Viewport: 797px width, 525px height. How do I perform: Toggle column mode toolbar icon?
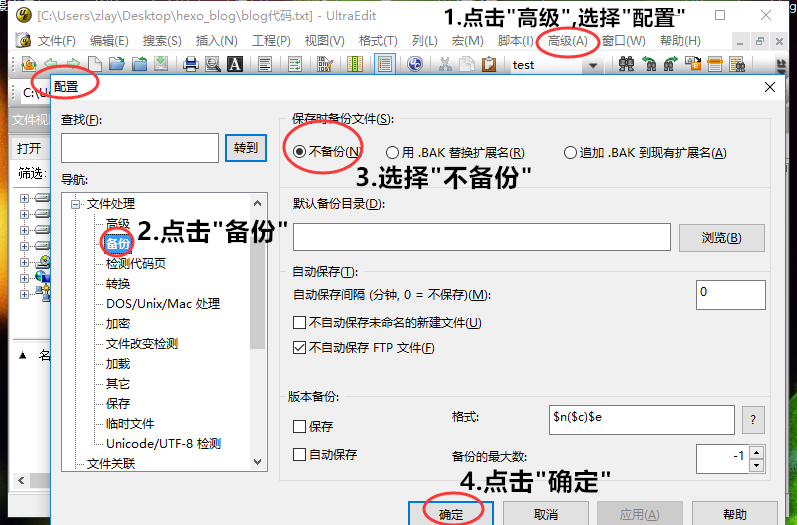354,64
